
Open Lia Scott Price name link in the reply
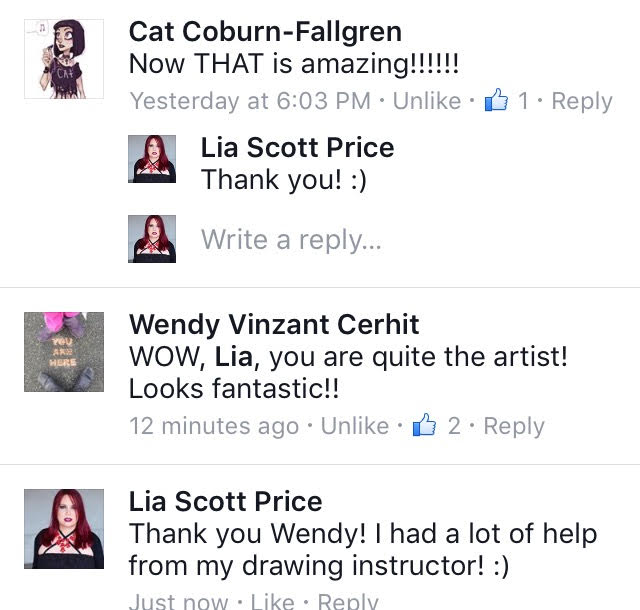(x=297, y=148)
